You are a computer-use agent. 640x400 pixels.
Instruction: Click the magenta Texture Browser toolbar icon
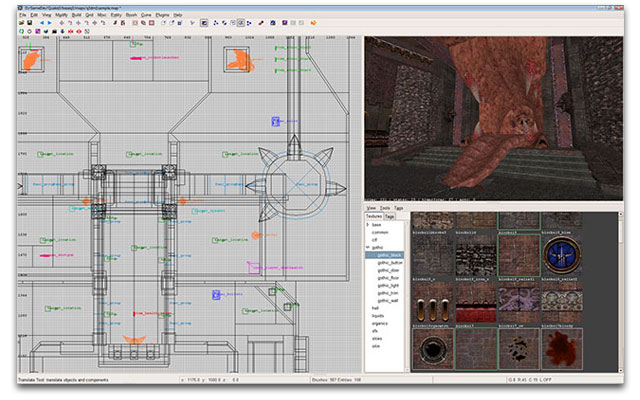(284, 23)
